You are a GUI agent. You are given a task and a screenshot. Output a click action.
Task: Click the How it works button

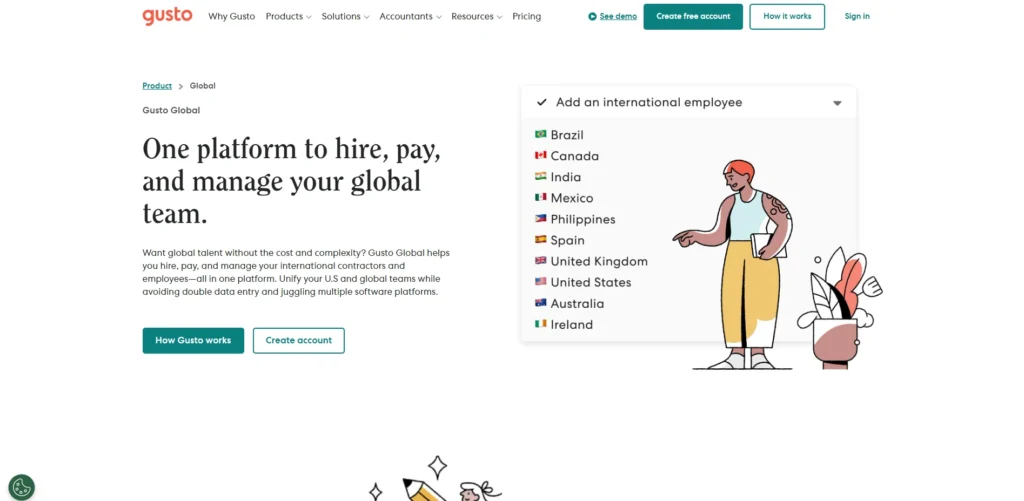787,16
